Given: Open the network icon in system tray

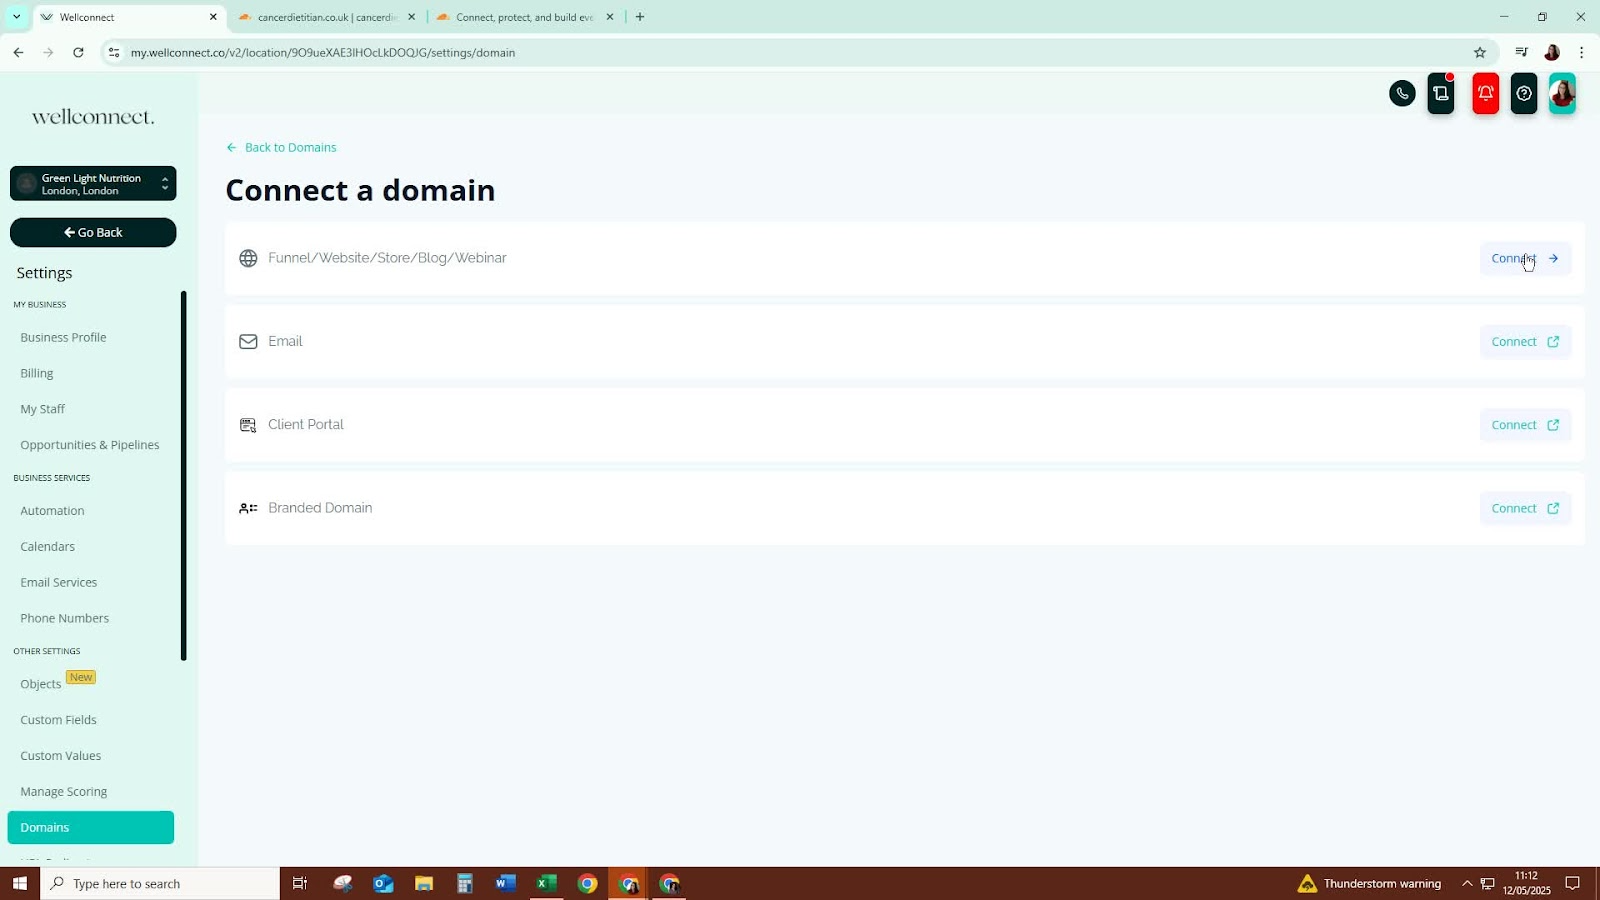Looking at the screenshot, I should (1487, 884).
